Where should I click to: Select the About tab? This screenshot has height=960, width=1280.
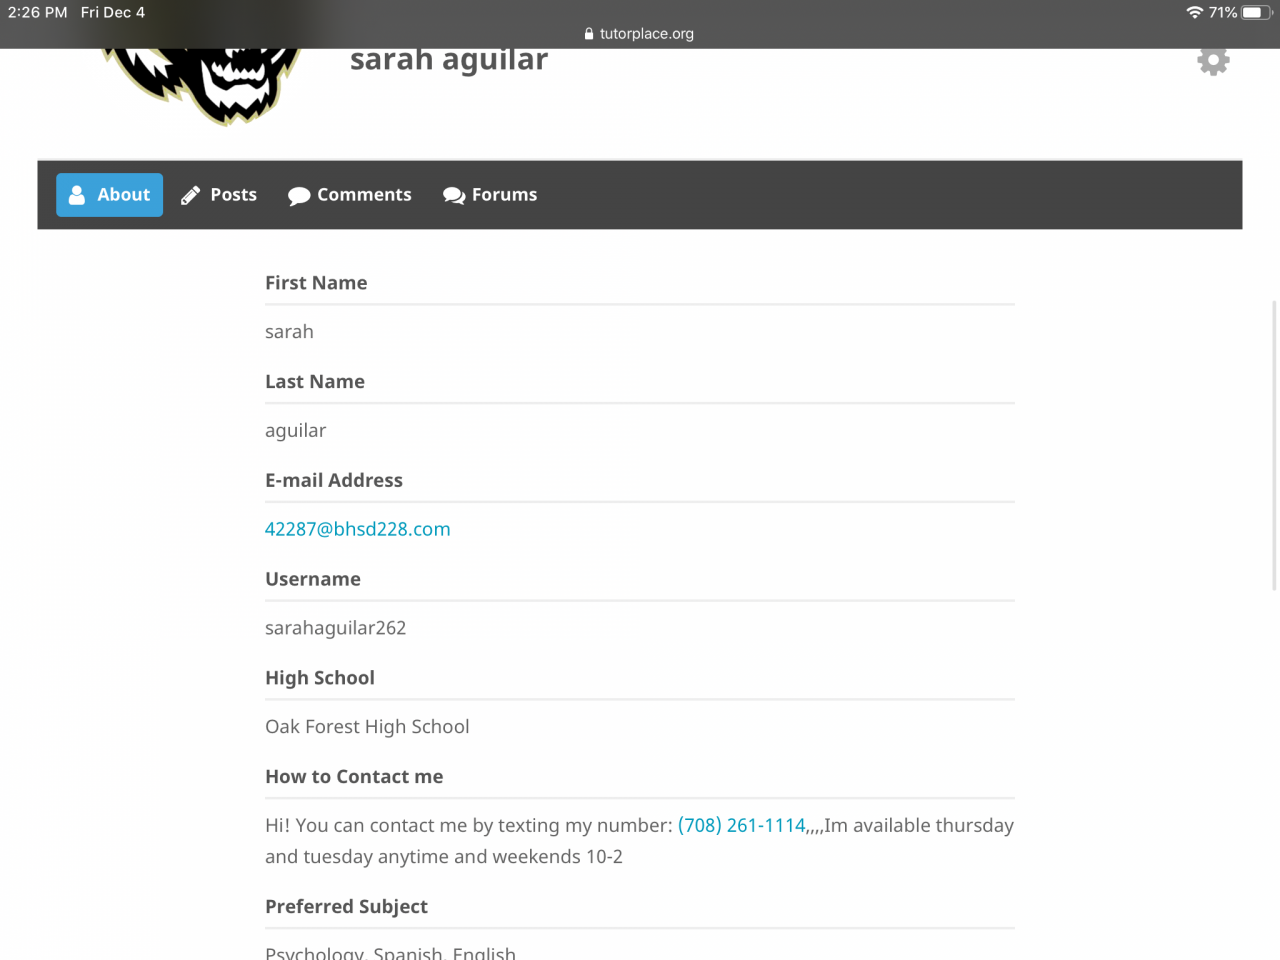(x=109, y=195)
